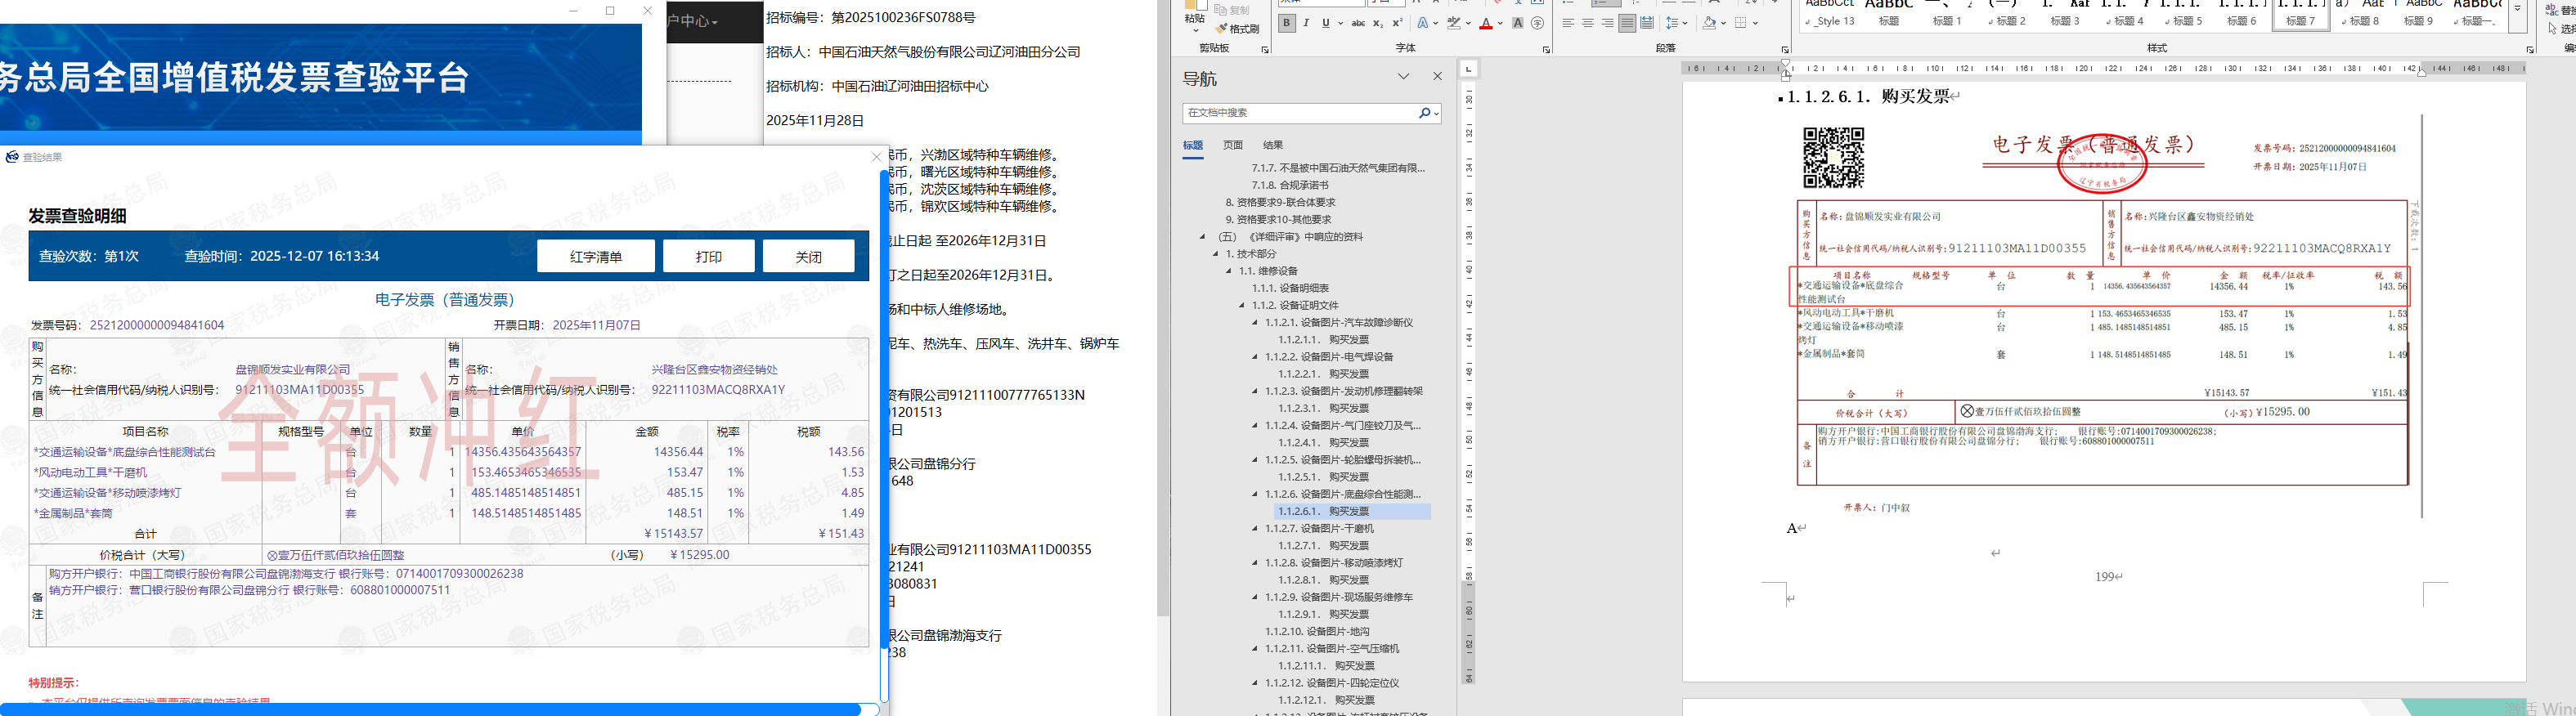Center the paragraph text
Screen dimensions: 2576x716
[x=1588, y=23]
